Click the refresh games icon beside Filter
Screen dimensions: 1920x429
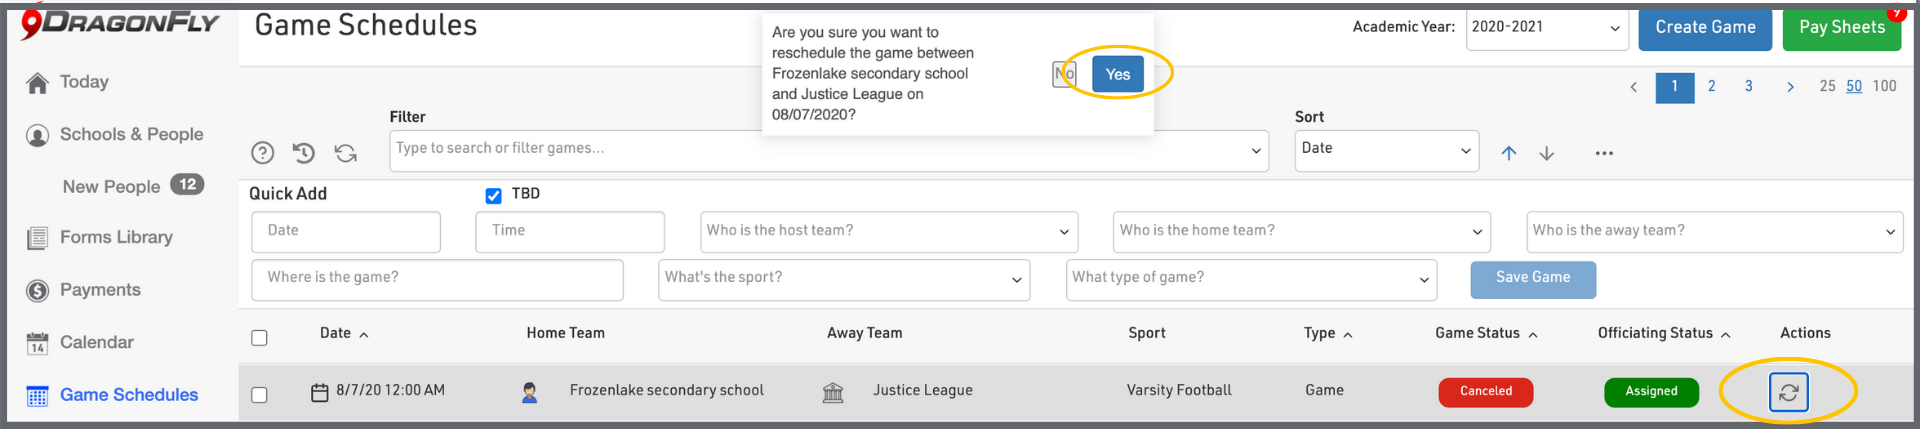(346, 153)
